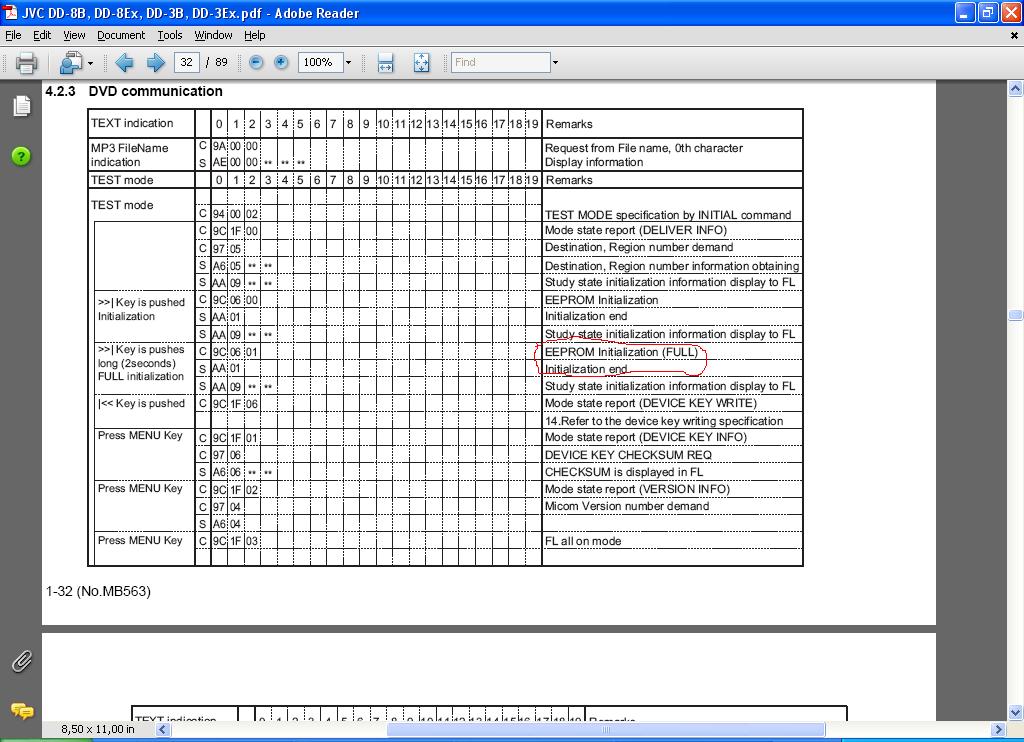Zoom out with the minus button
The width and height of the screenshot is (1024, 742).
[256, 62]
